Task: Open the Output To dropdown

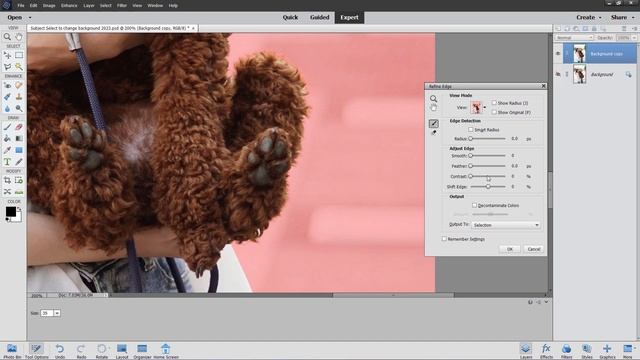Action: 506,225
